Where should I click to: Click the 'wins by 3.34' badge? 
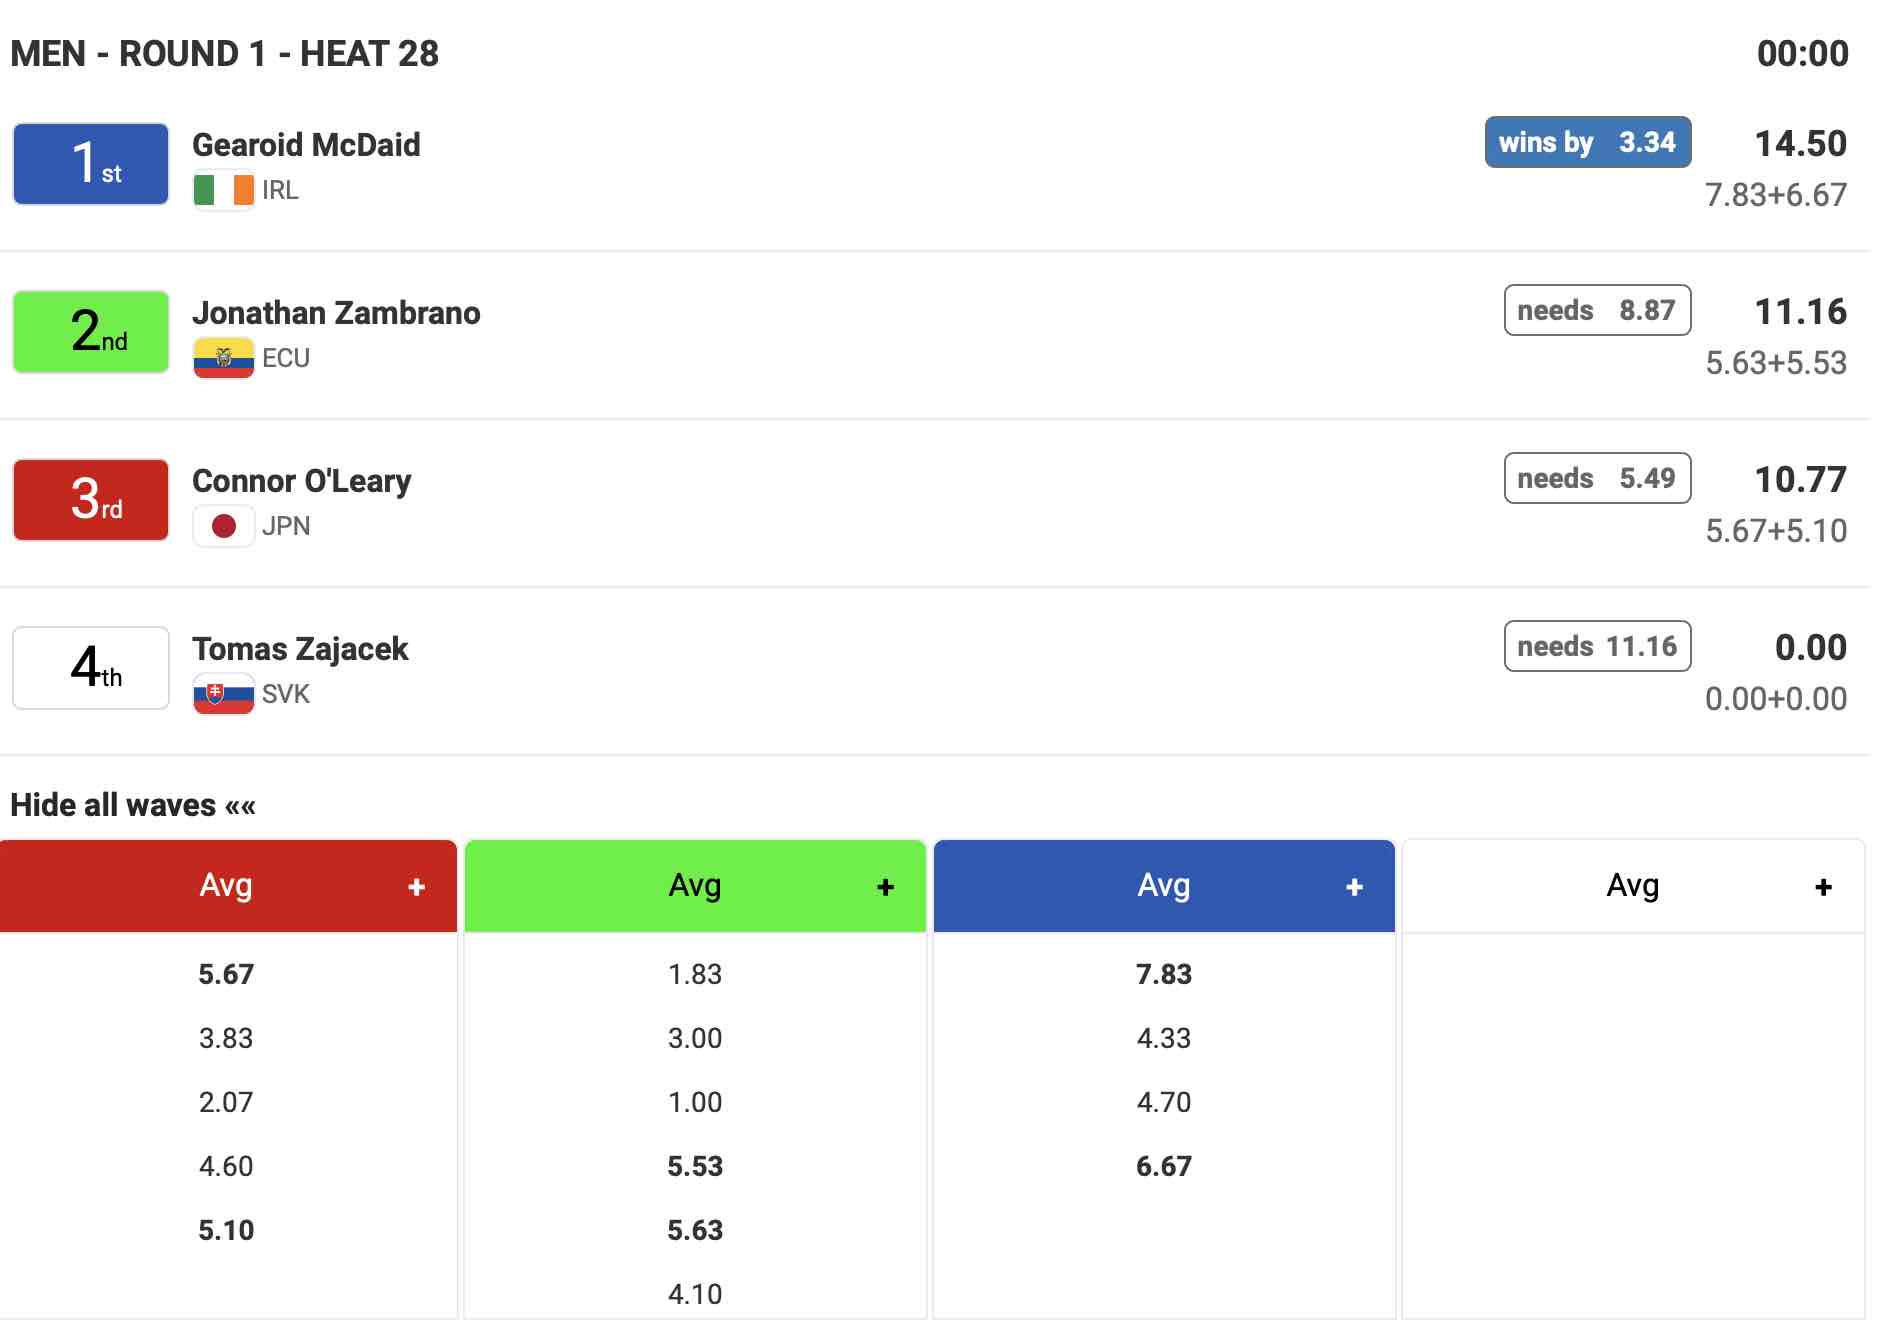tap(1587, 142)
